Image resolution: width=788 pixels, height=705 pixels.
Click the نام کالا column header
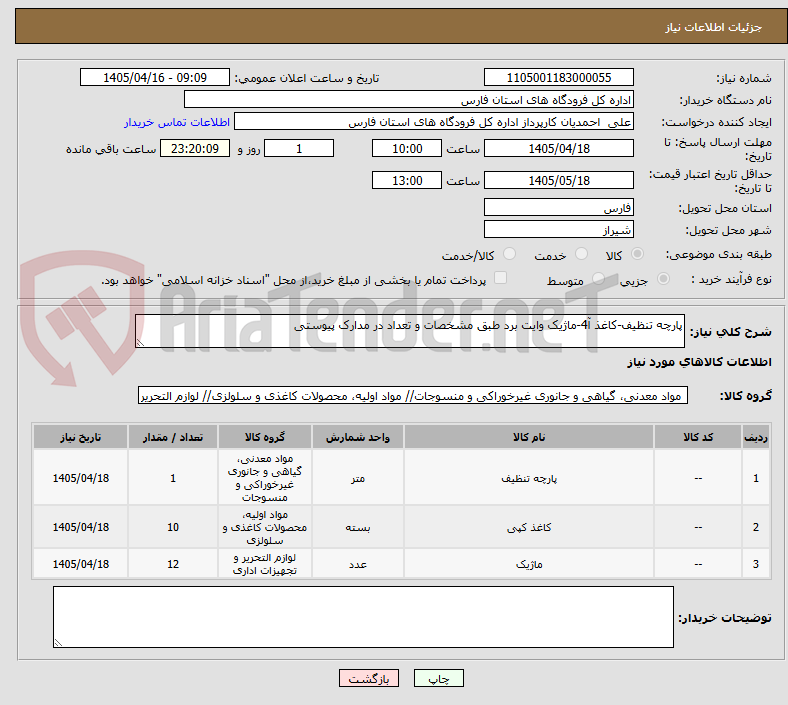click(529, 437)
